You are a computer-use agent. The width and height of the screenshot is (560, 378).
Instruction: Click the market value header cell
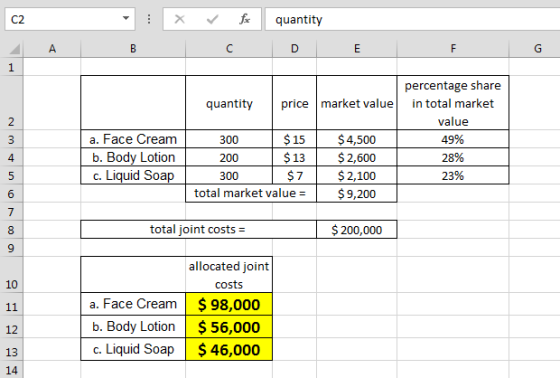pos(357,103)
